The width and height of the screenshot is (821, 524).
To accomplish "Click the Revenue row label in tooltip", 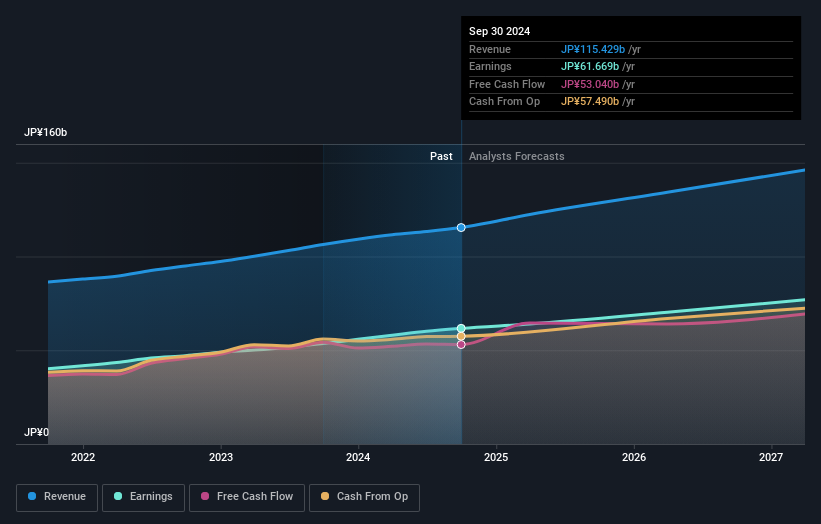I will coord(490,49).
